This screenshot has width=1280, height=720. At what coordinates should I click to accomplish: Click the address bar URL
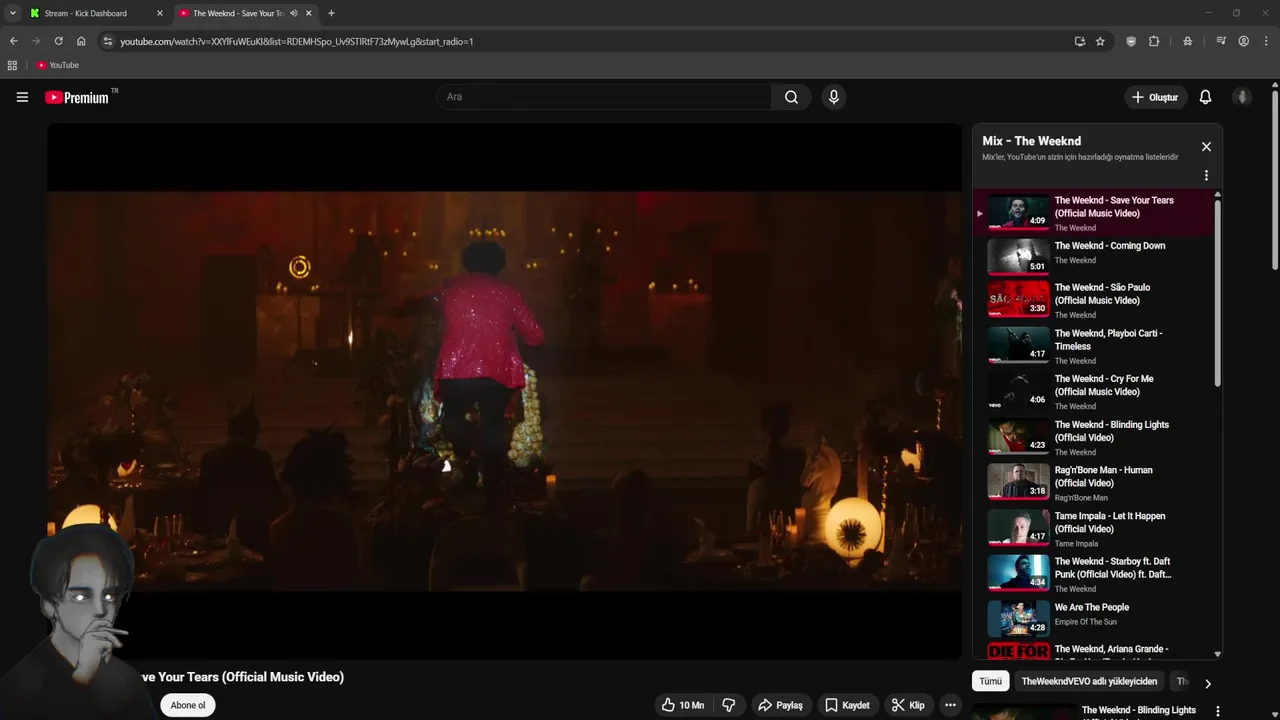point(296,41)
